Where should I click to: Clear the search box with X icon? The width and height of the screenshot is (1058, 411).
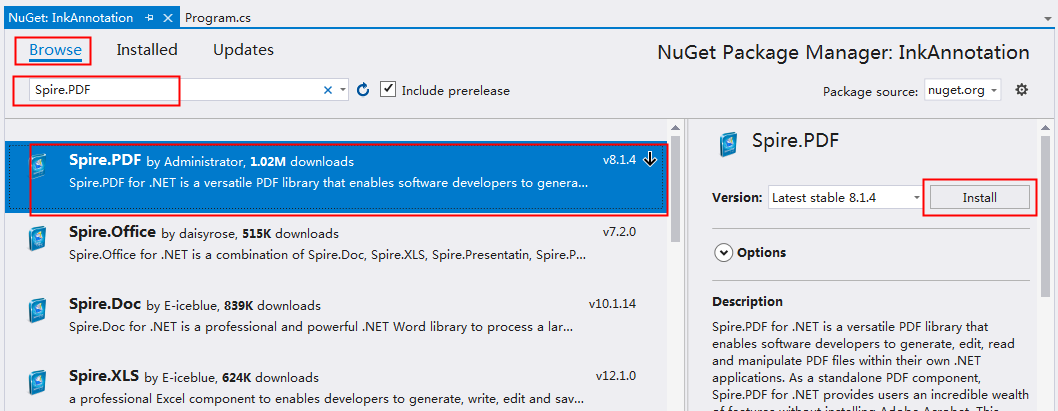327,90
